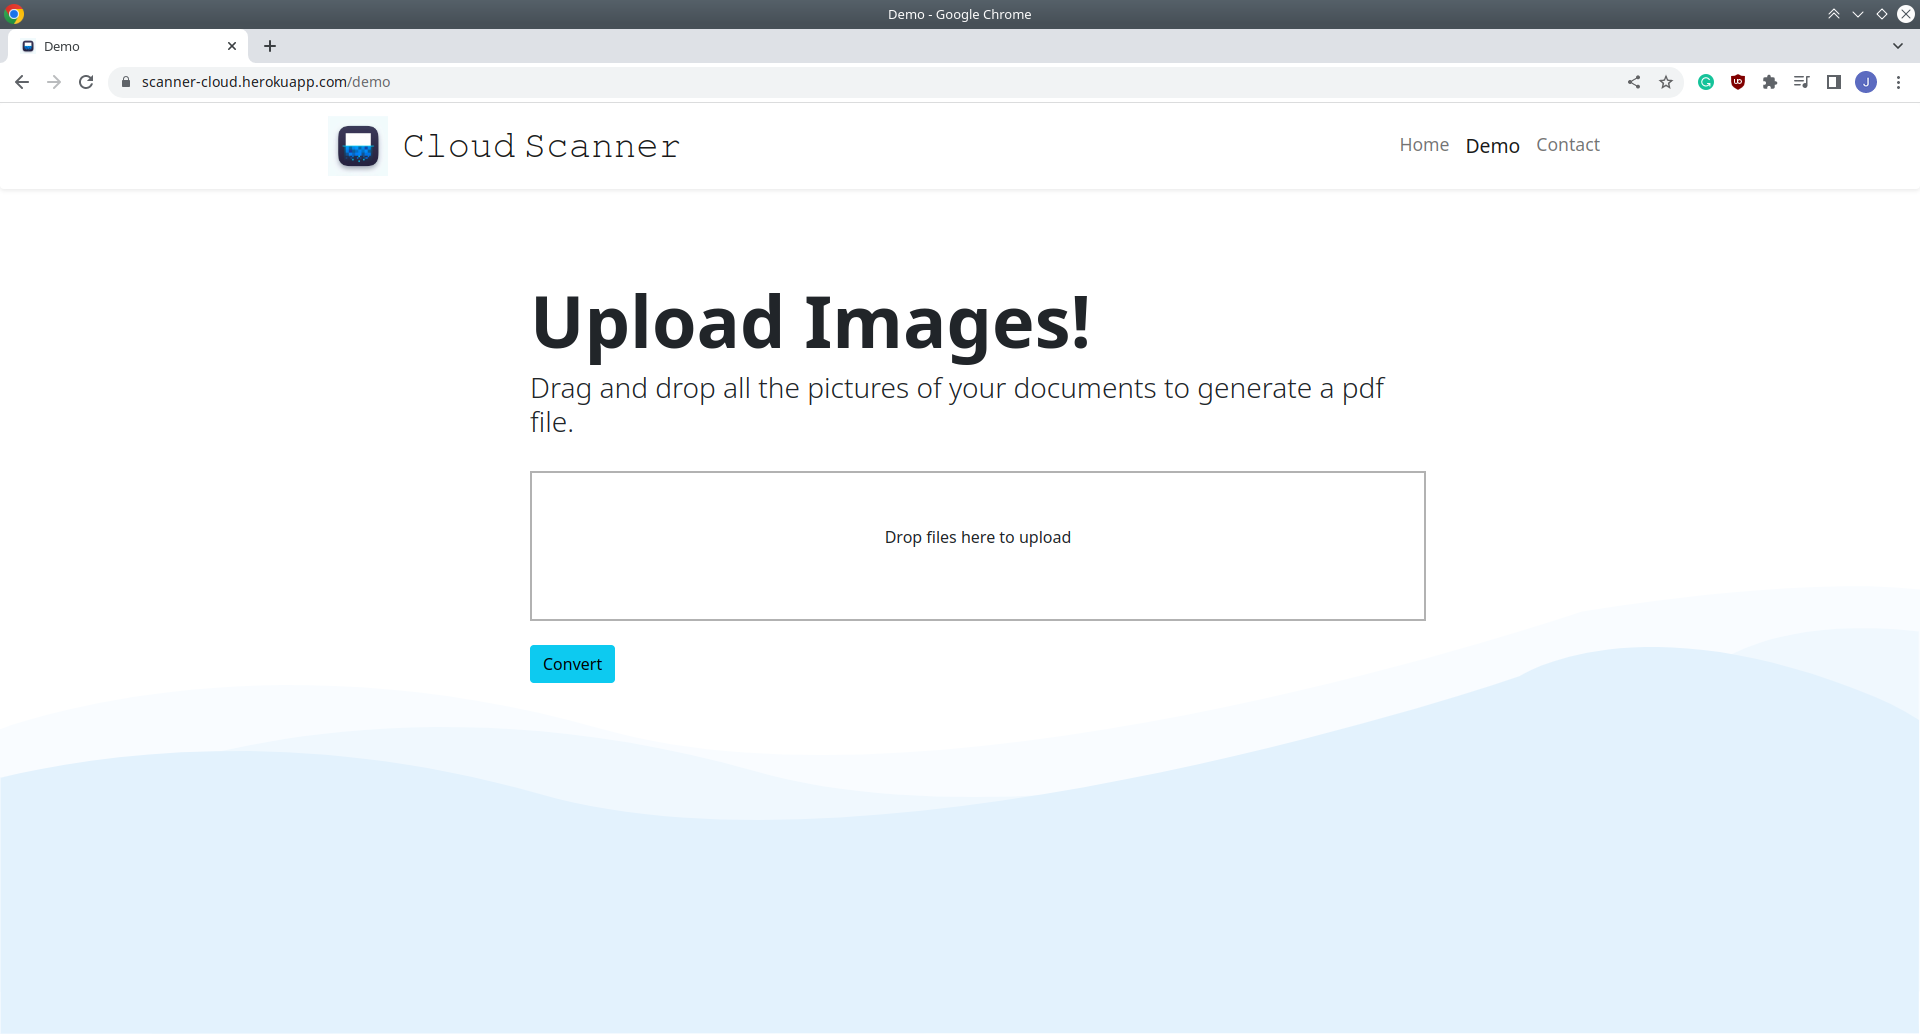The height and width of the screenshot is (1034, 1920).
Task: Open the side panel icon
Action: pyautogui.click(x=1835, y=82)
